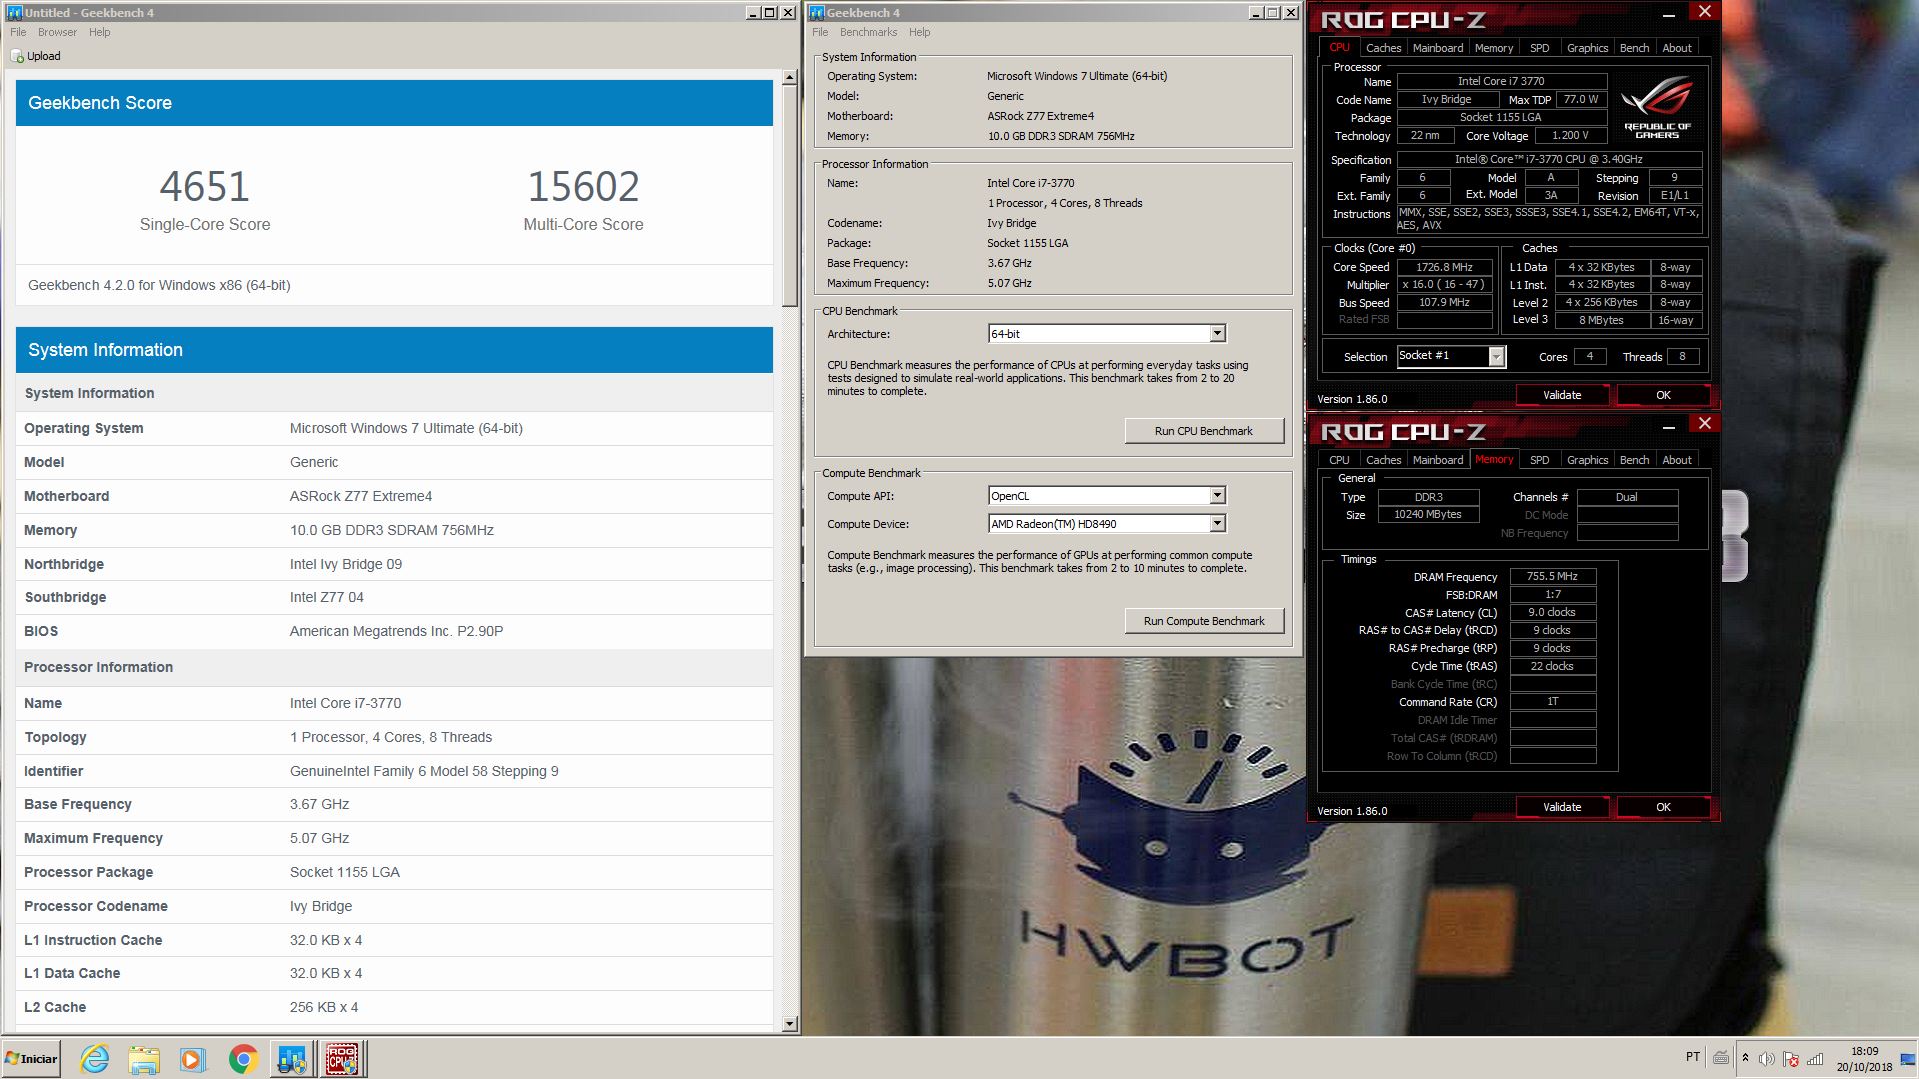Click the Single-Core Score 4651
This screenshot has height=1079, width=1919.
click(205, 187)
